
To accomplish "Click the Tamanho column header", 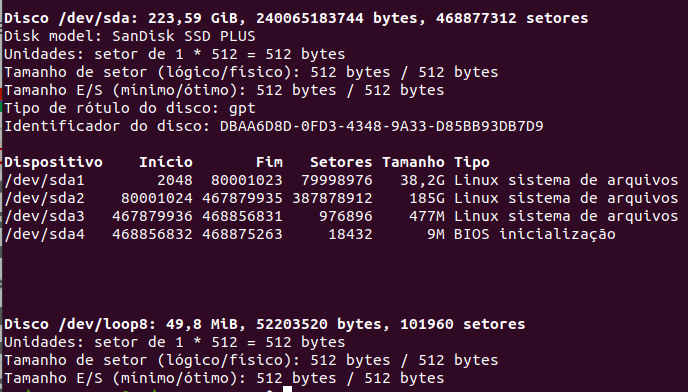I will pyautogui.click(x=413, y=162).
